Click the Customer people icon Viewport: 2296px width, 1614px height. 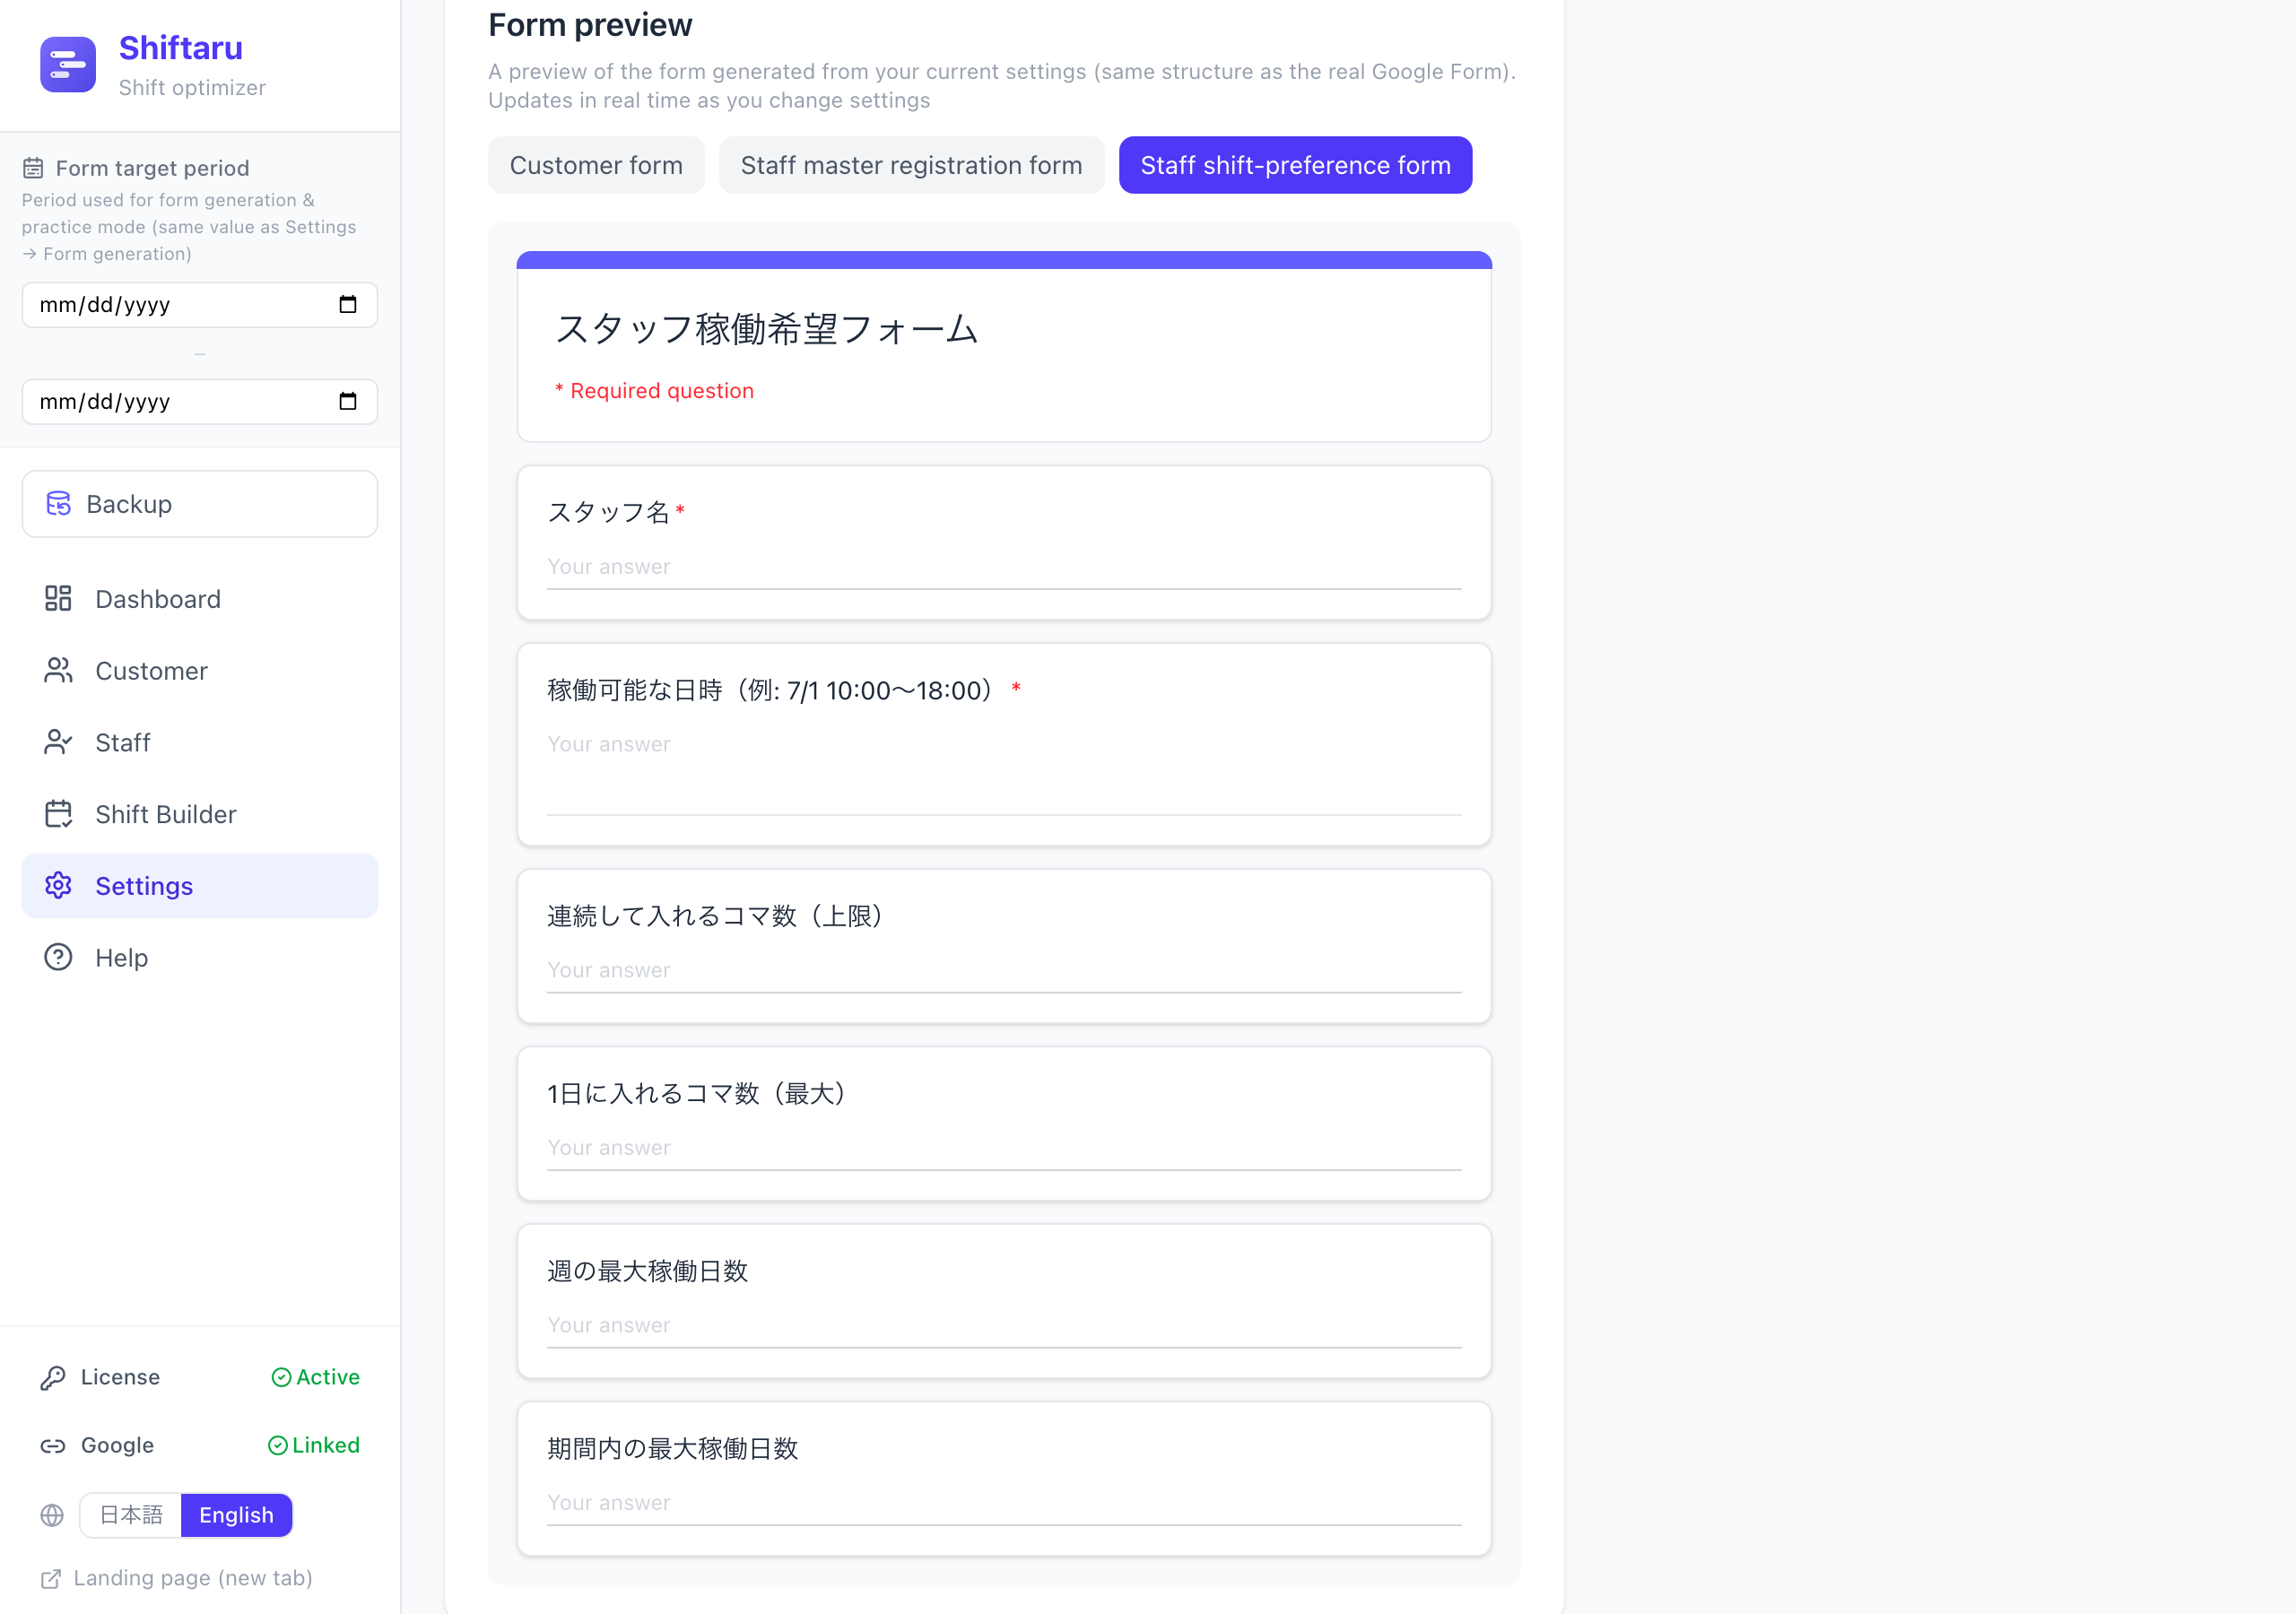58,671
